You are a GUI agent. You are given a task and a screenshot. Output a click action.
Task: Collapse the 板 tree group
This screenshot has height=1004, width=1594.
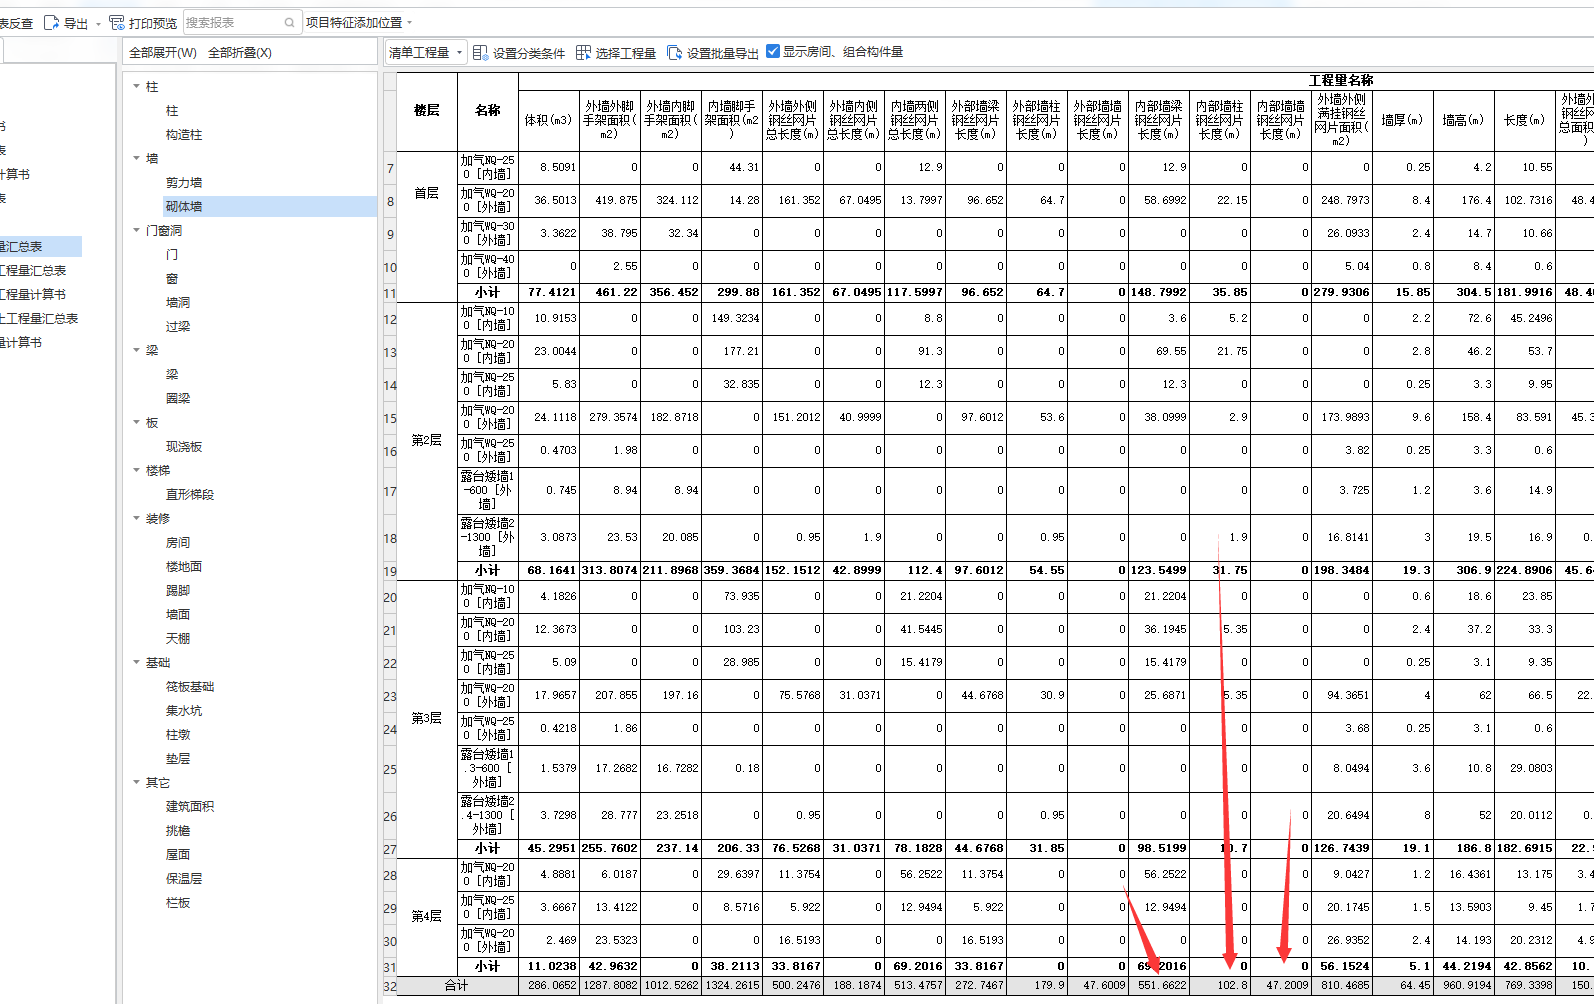(137, 422)
